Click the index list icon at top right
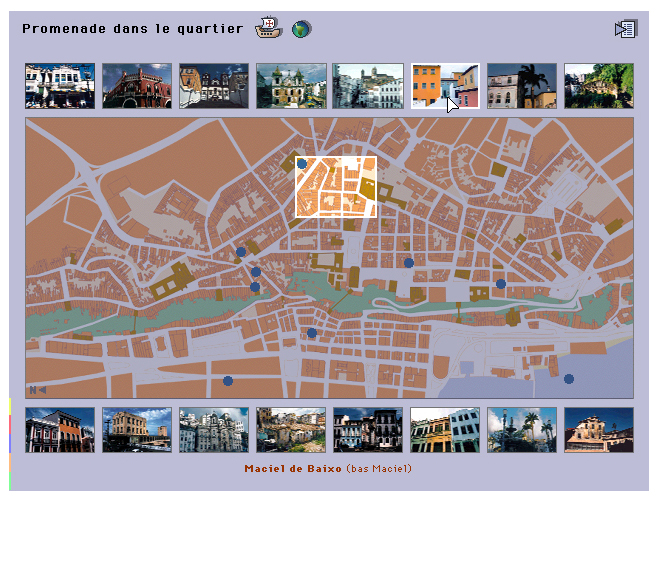The width and height of the screenshot is (658, 573). pos(625,29)
